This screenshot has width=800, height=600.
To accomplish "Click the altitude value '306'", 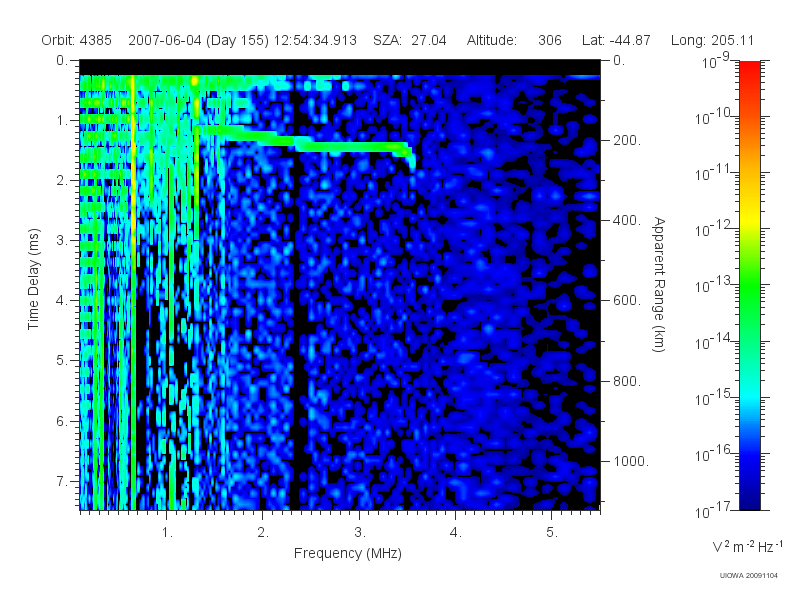I will 549,40.
